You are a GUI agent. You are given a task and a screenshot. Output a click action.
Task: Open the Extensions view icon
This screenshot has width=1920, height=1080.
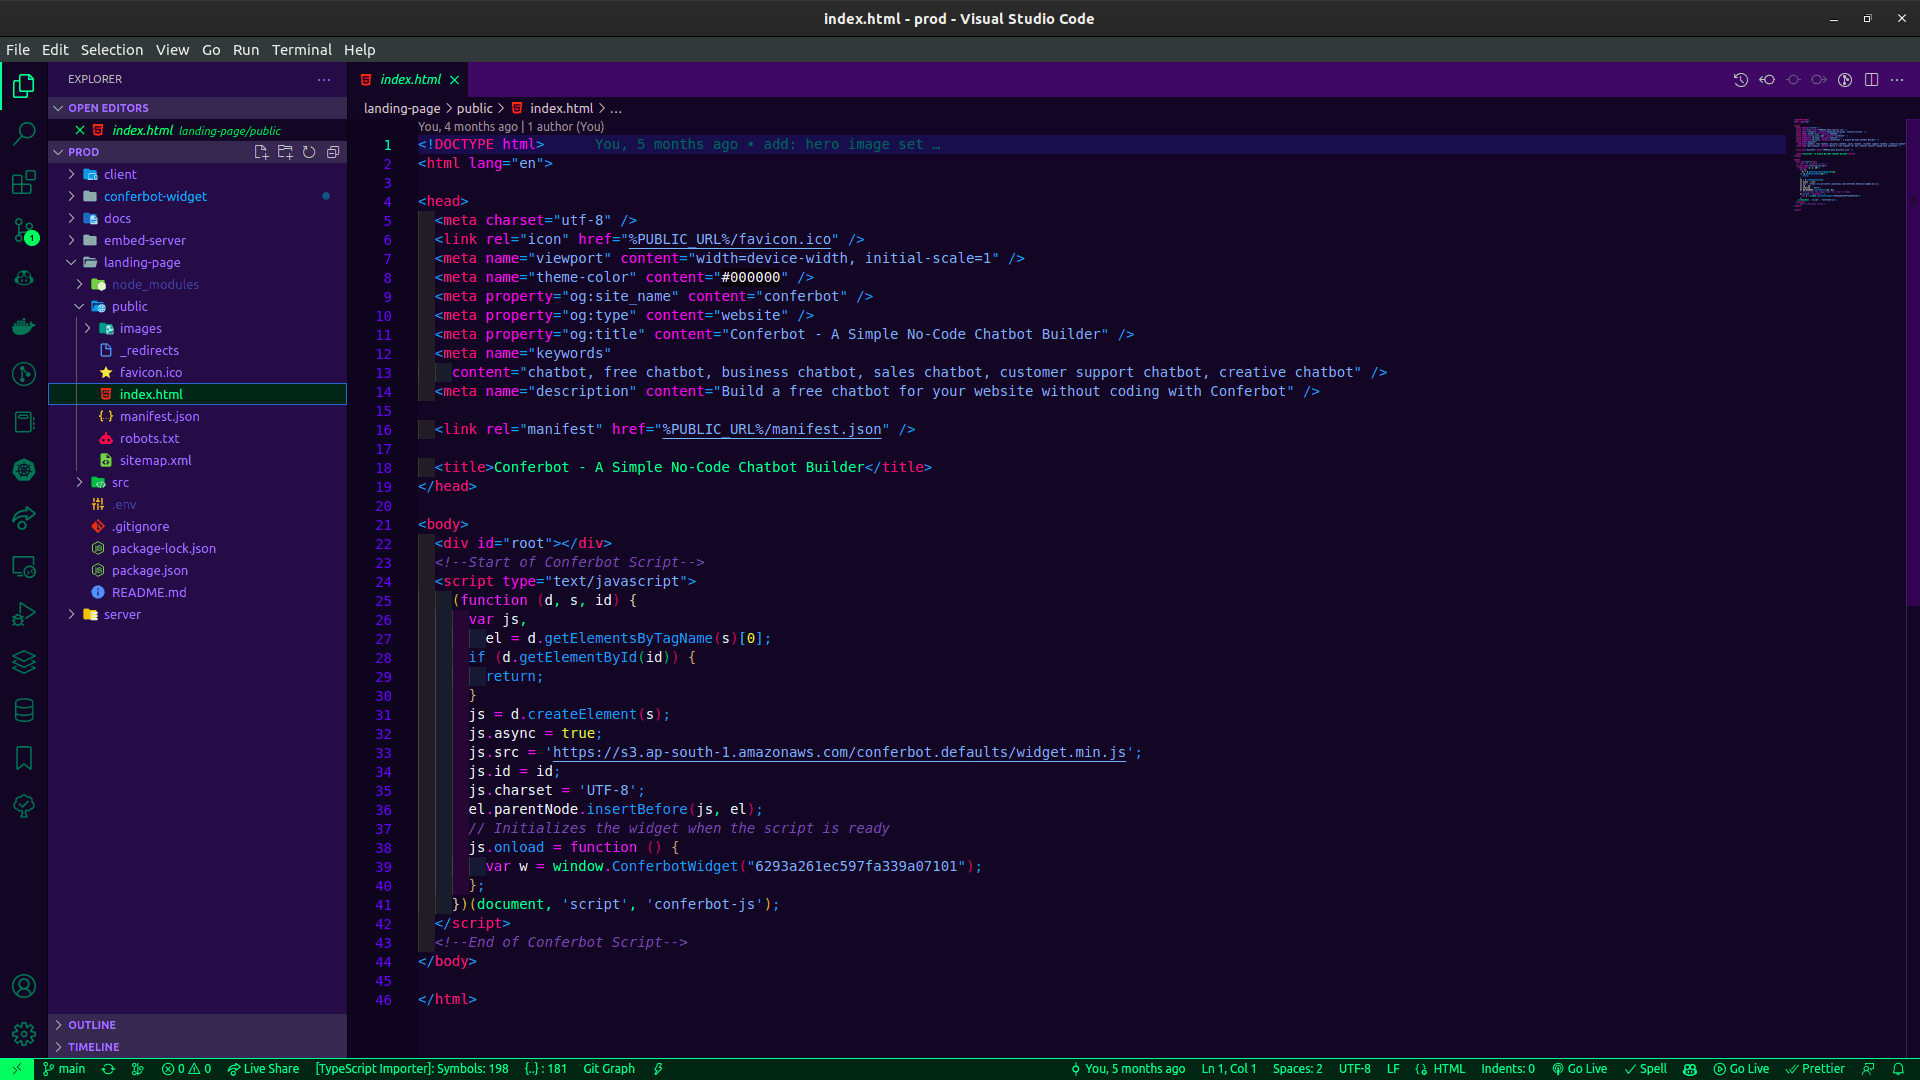24,182
